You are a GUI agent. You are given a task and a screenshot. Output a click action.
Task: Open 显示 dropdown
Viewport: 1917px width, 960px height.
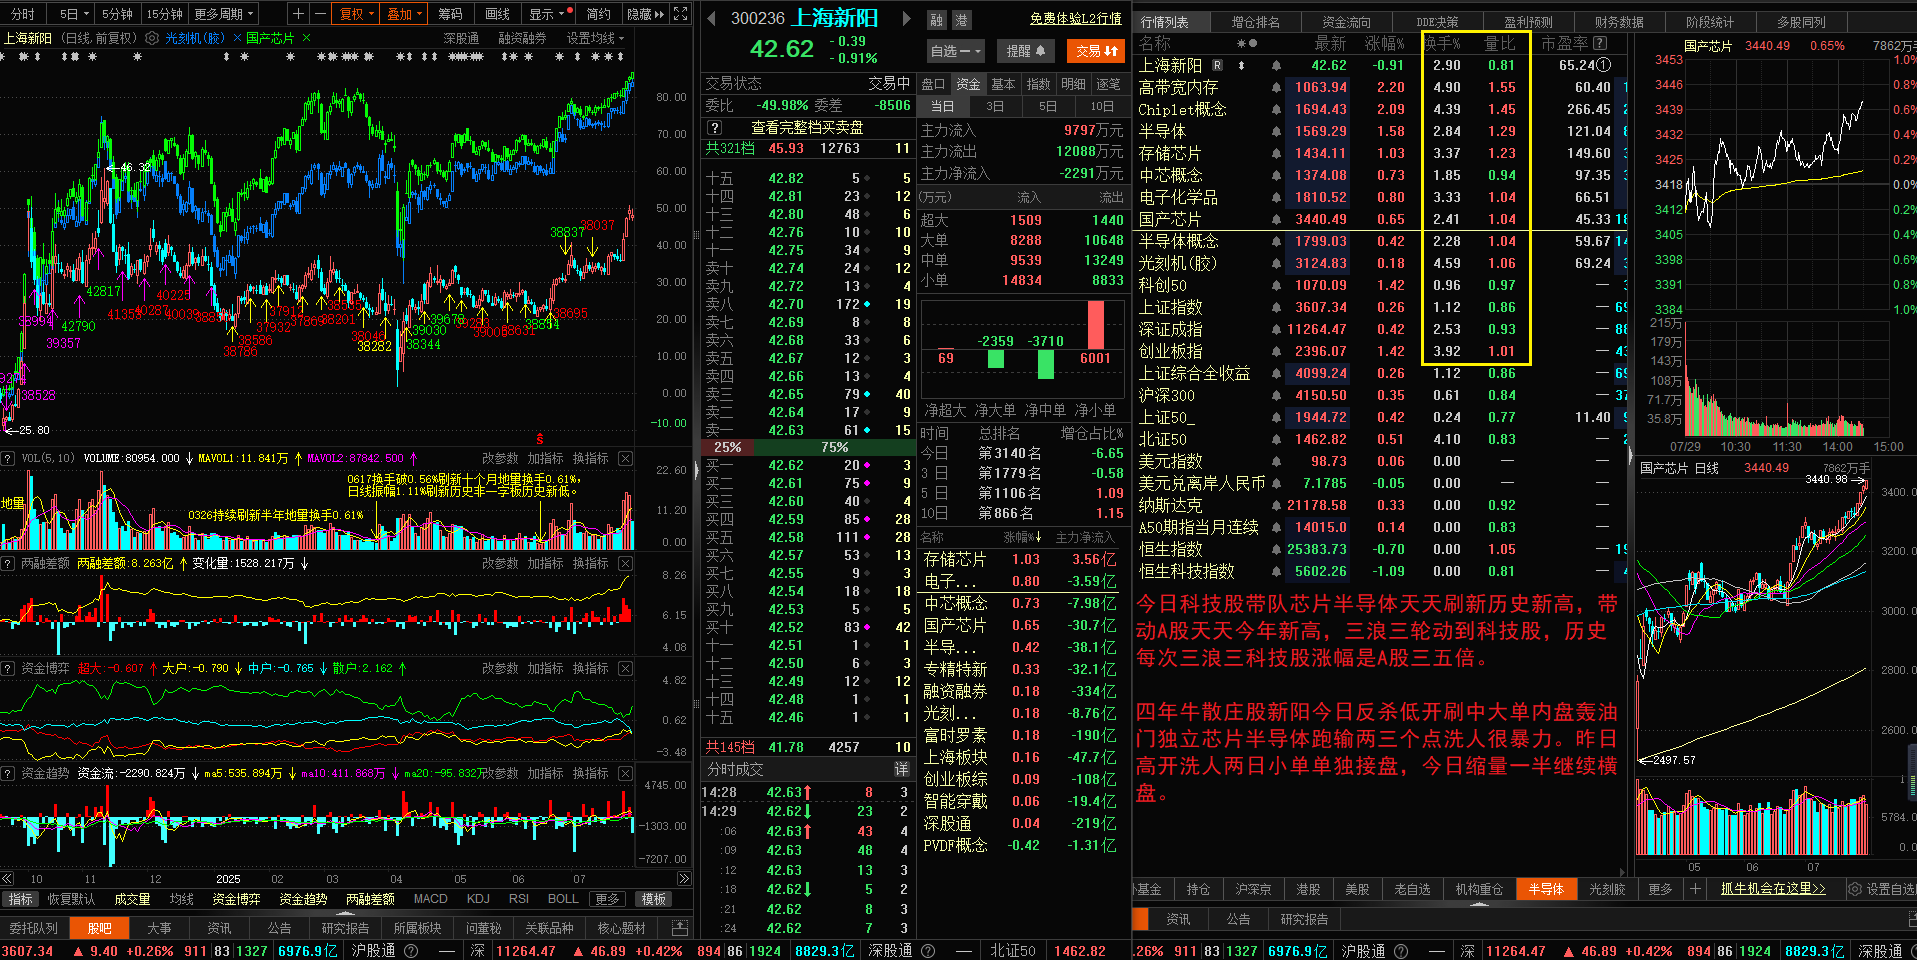click(550, 14)
